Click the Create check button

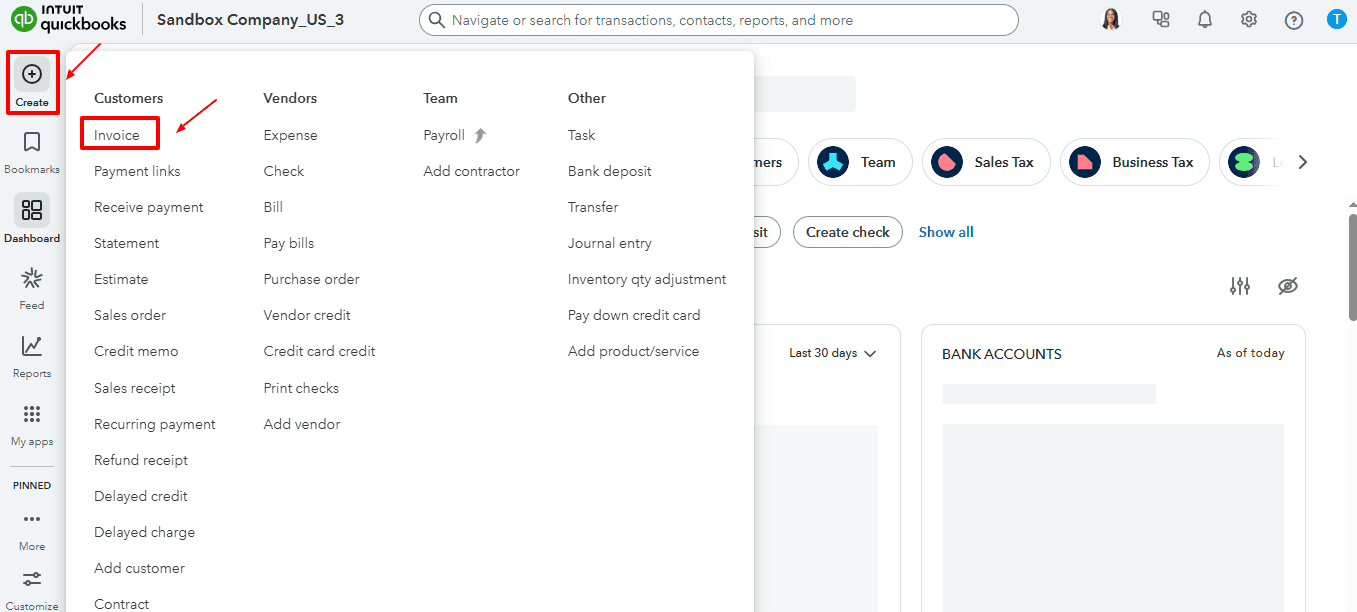coord(847,231)
